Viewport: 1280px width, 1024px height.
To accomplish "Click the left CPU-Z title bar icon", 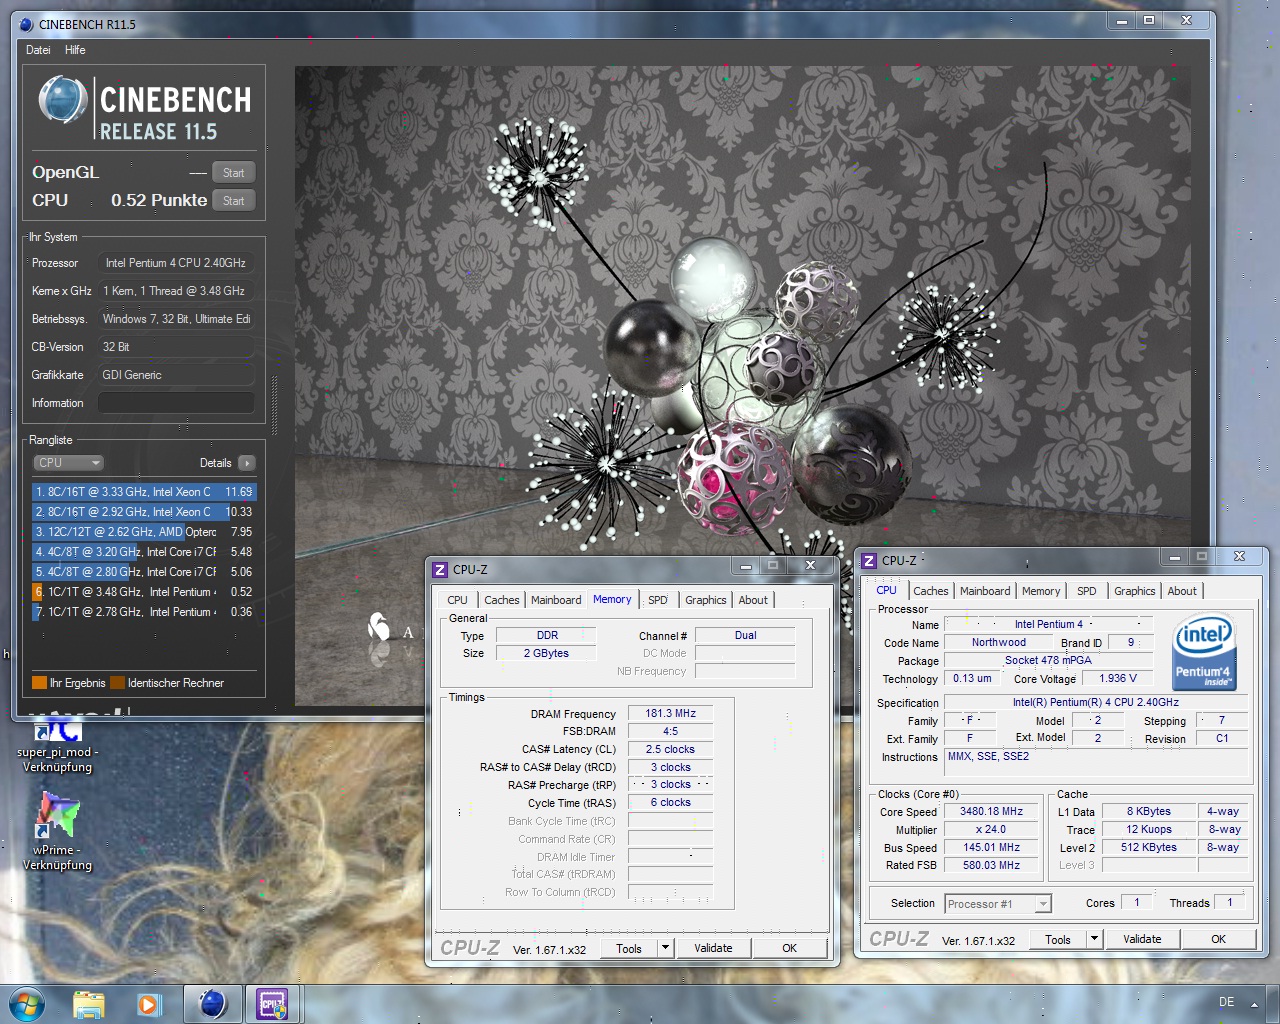I will [440, 570].
